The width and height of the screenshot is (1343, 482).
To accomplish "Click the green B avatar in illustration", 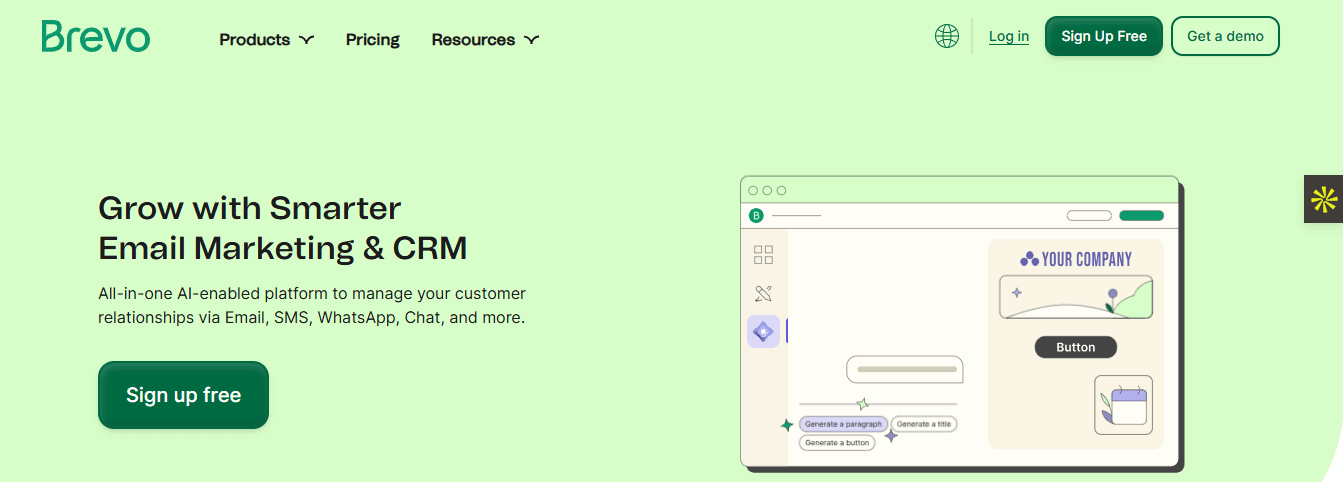I will coord(756,215).
